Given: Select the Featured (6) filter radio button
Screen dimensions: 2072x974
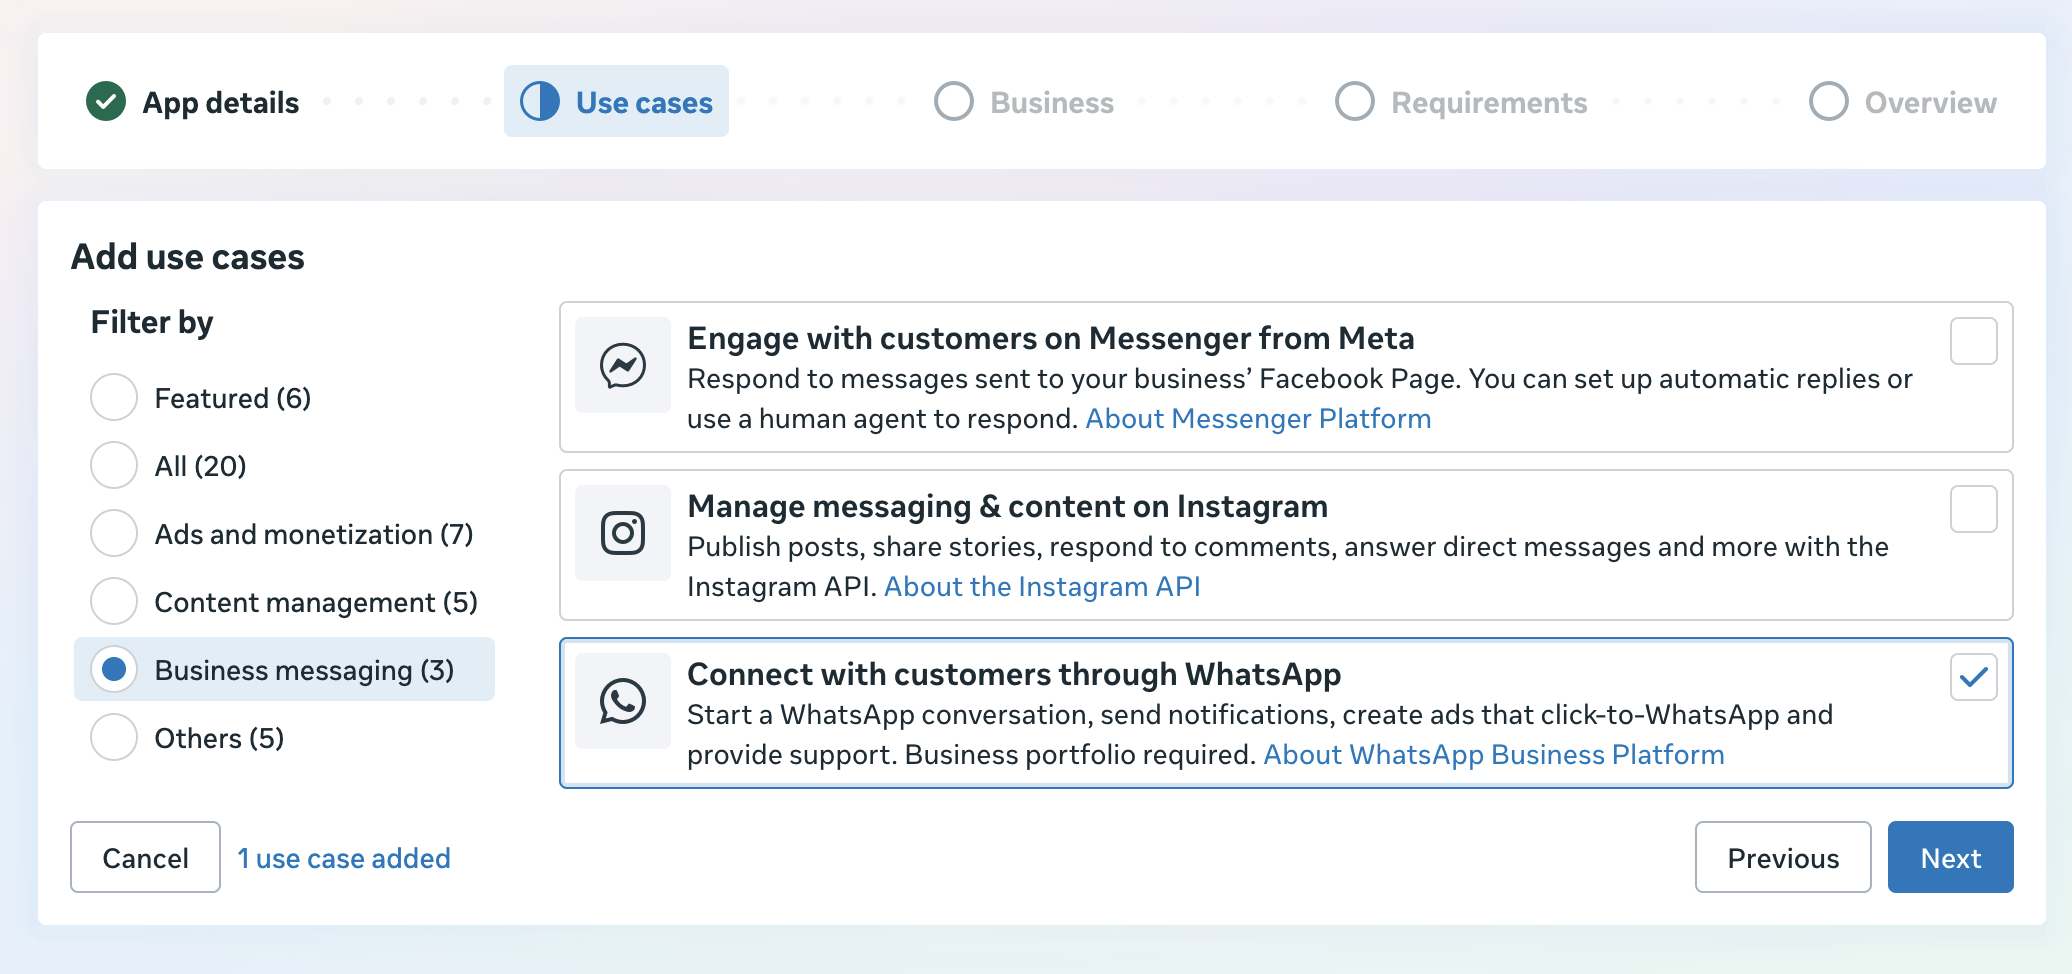Looking at the screenshot, I should (x=114, y=397).
